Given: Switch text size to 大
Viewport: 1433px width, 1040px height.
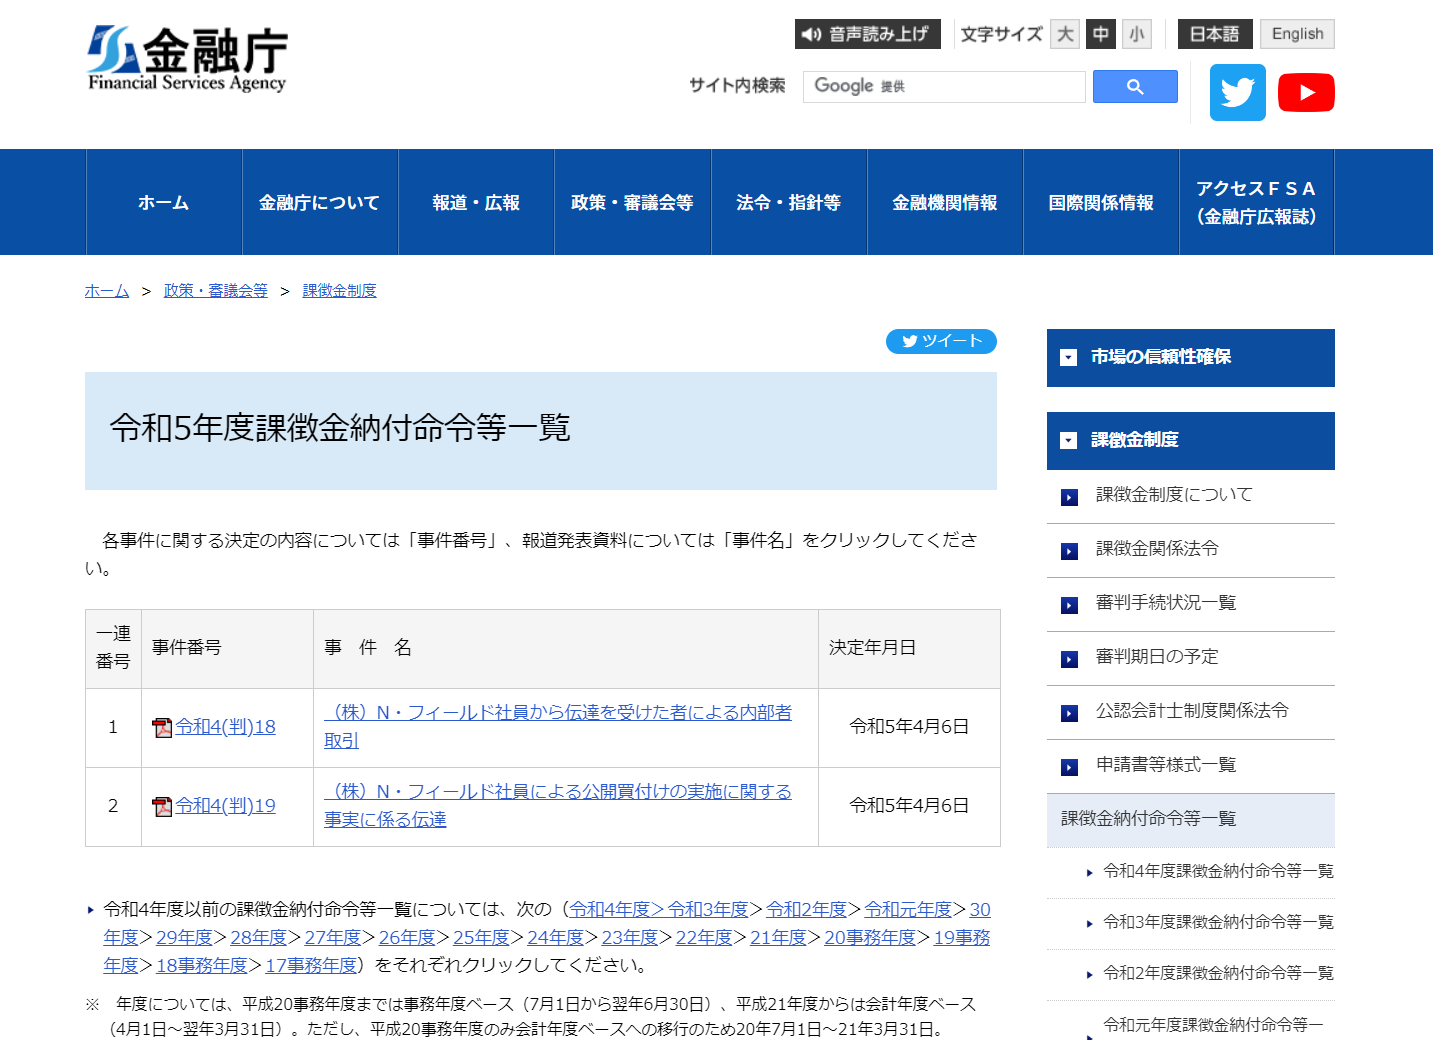Looking at the screenshot, I should click(x=1064, y=33).
